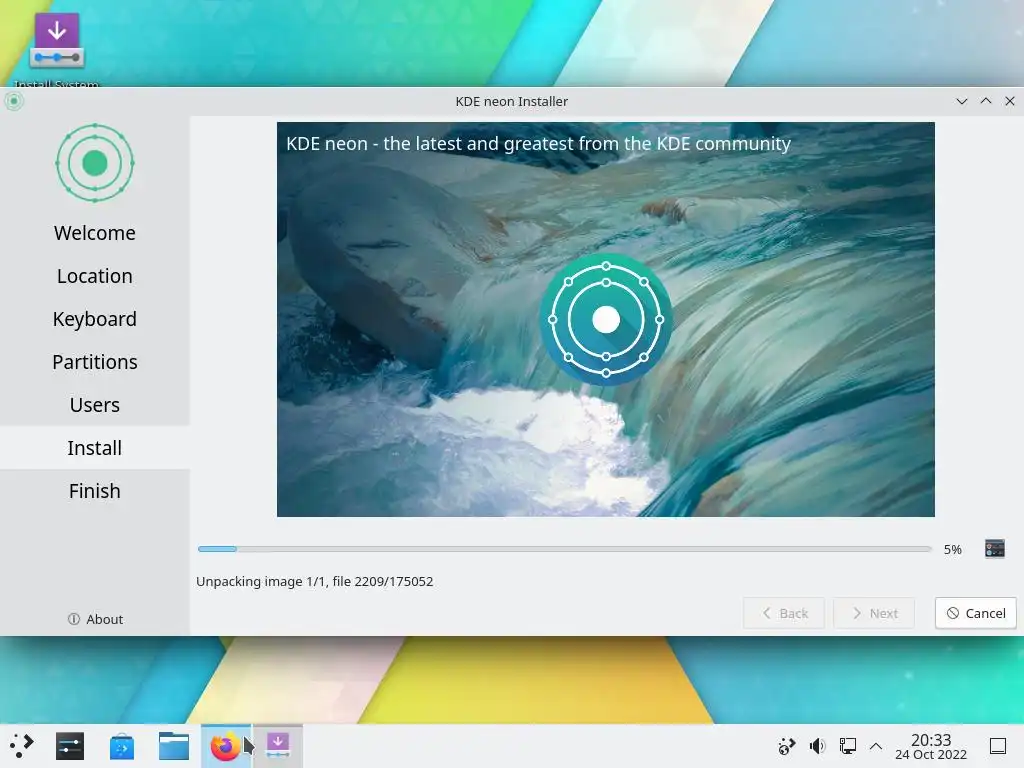
Task: Select the Keyboard step in sidebar
Action: [95, 319]
